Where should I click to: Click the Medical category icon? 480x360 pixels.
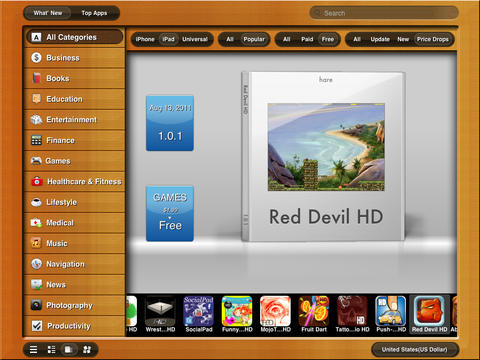tap(36, 223)
